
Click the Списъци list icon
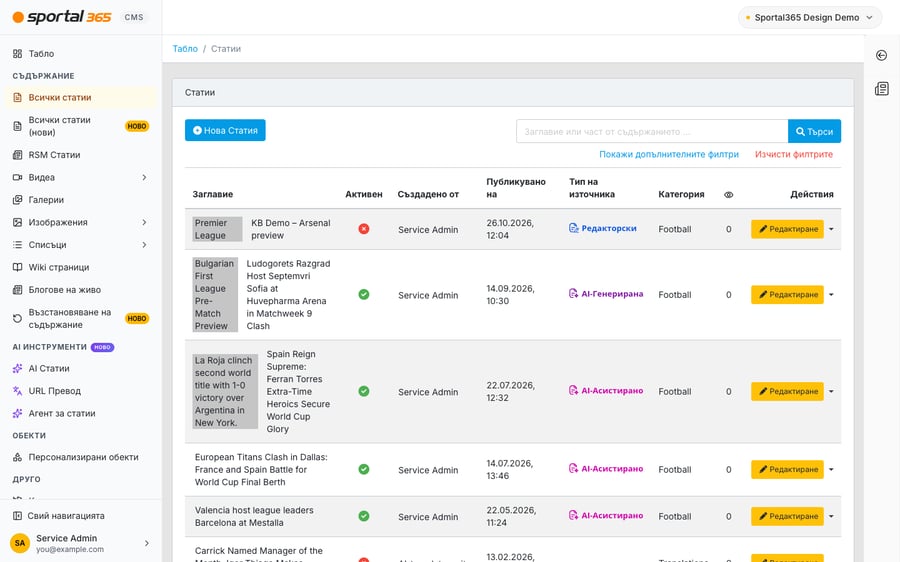[x=17, y=245]
